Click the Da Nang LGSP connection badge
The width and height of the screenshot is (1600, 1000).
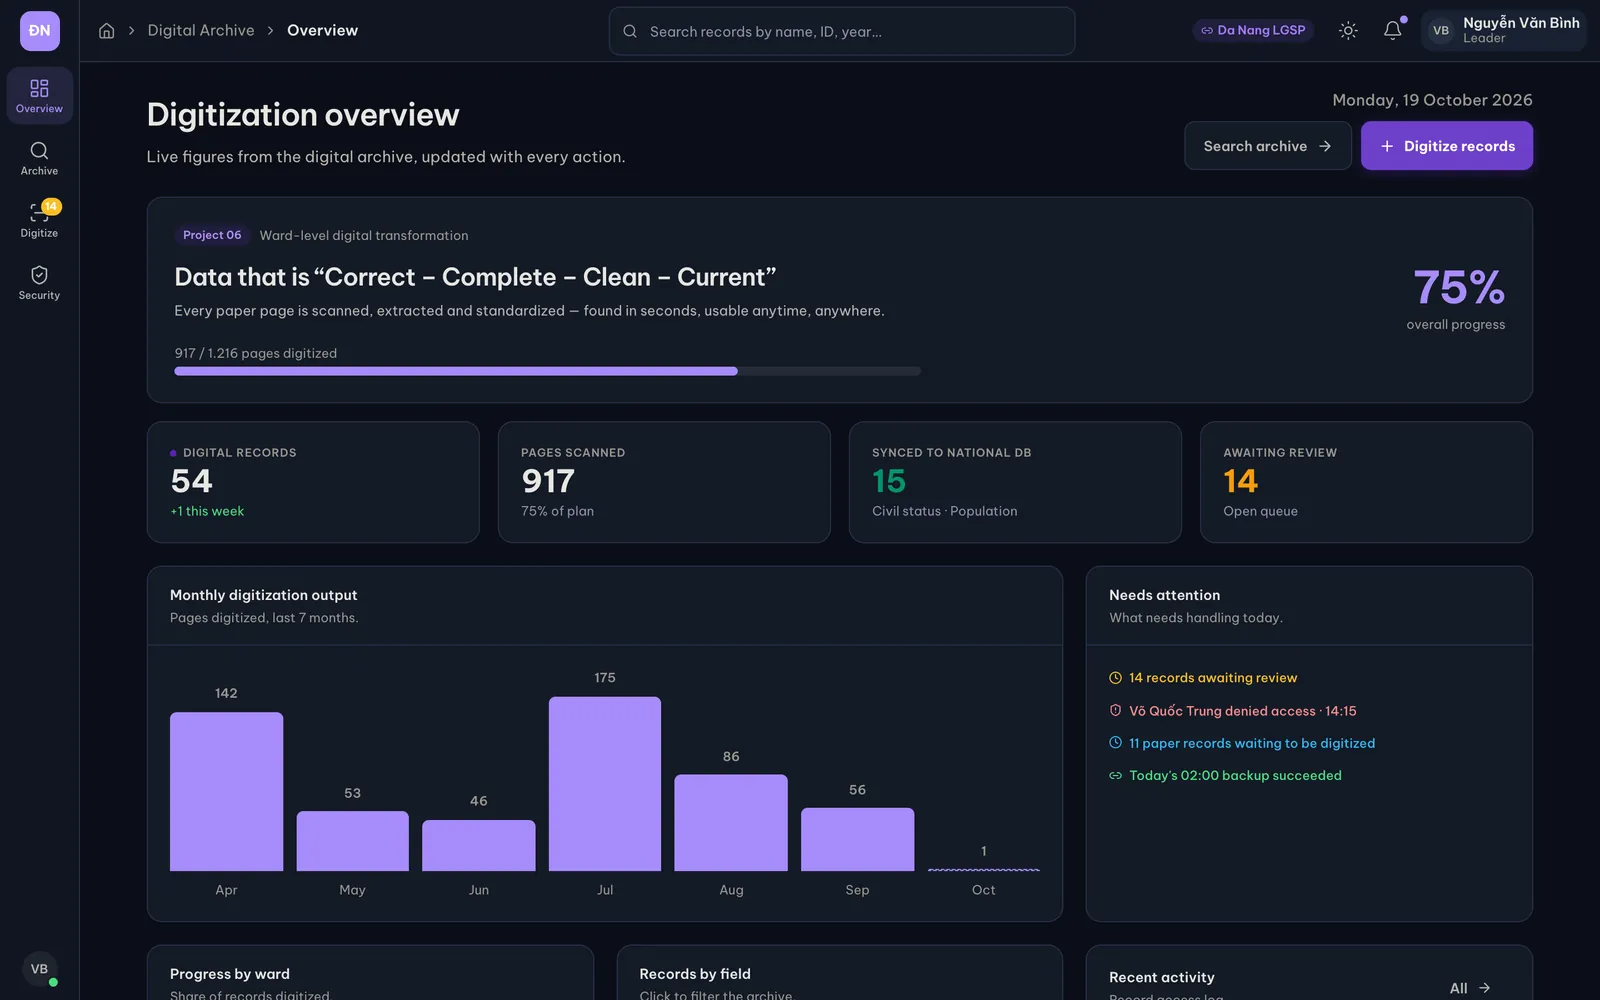1253,31
